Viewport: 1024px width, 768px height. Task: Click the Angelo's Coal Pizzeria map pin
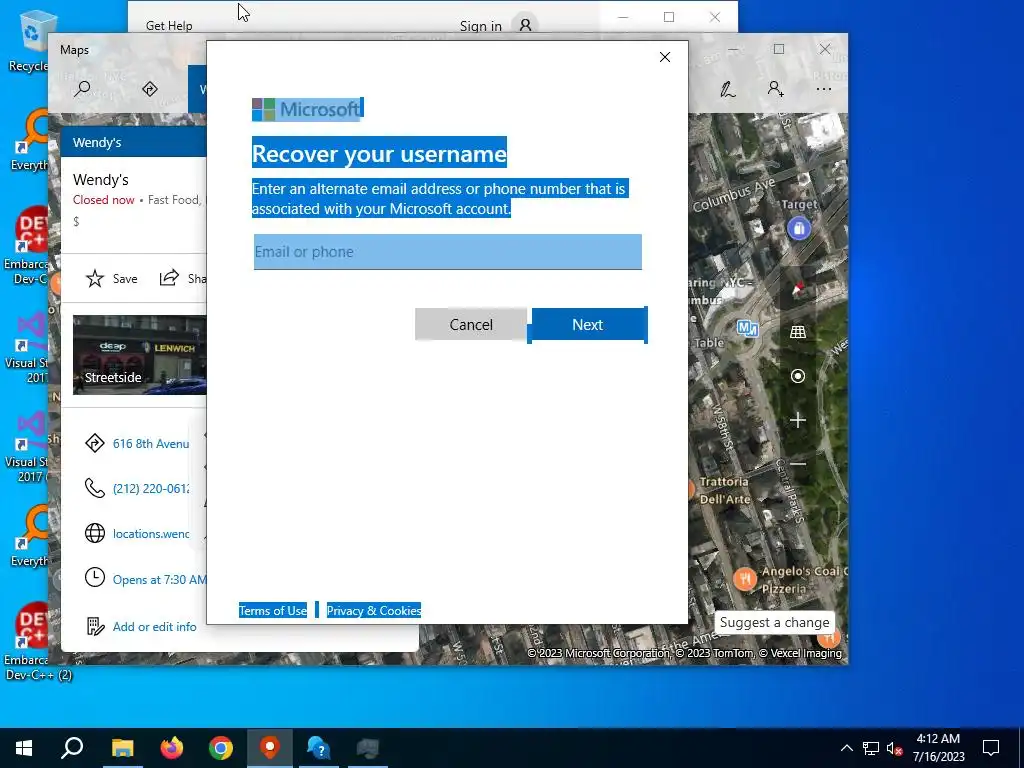744,579
